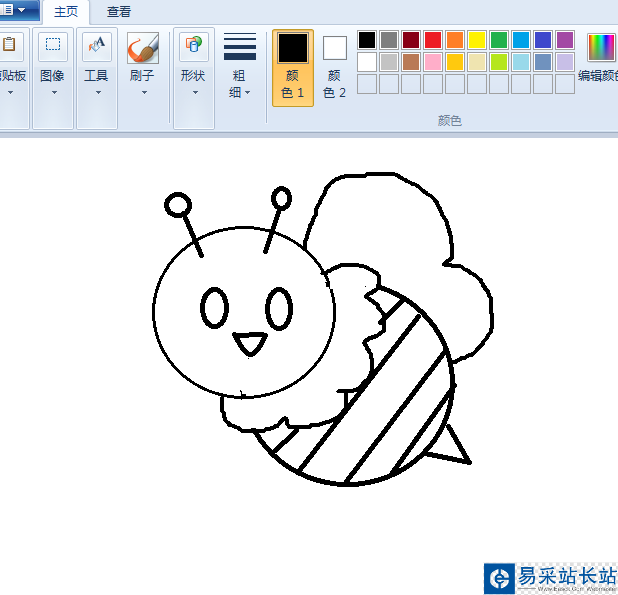Image resolution: width=618 pixels, height=595 pixels.
Task: Click inside the bee's stinger triangle
Action: coord(451,447)
